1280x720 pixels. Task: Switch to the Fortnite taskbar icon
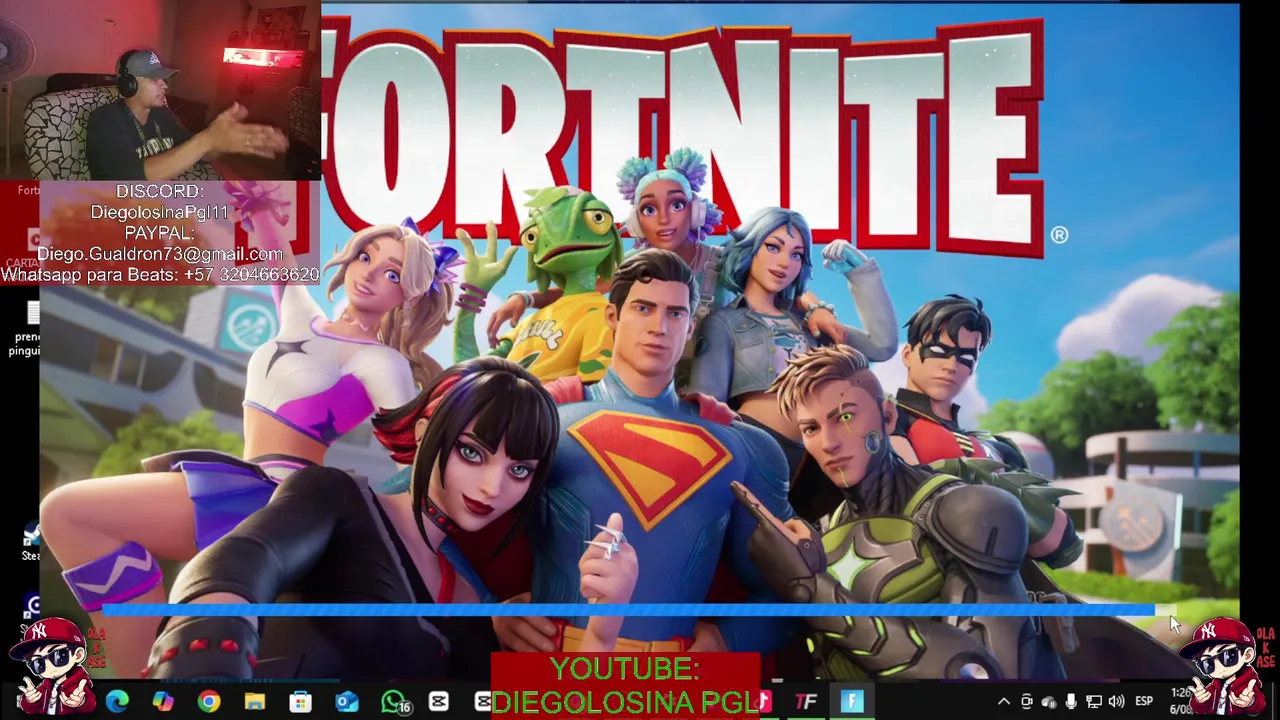pyautogui.click(x=852, y=702)
